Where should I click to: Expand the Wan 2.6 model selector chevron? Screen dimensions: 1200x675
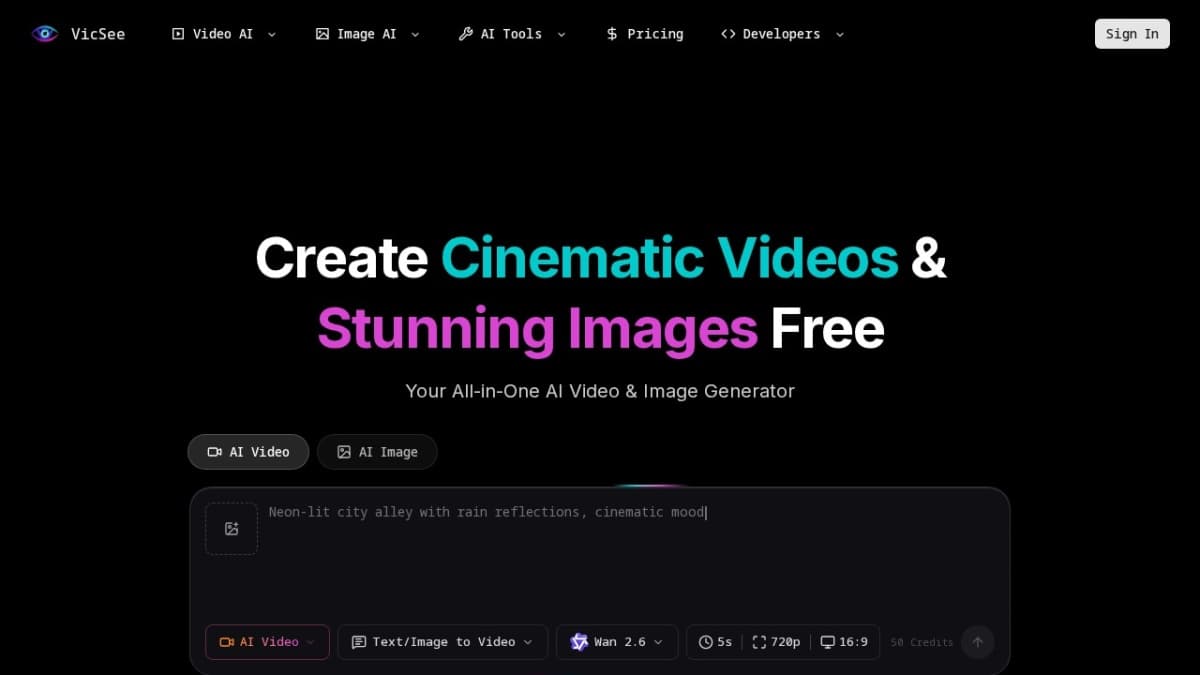tap(658, 642)
